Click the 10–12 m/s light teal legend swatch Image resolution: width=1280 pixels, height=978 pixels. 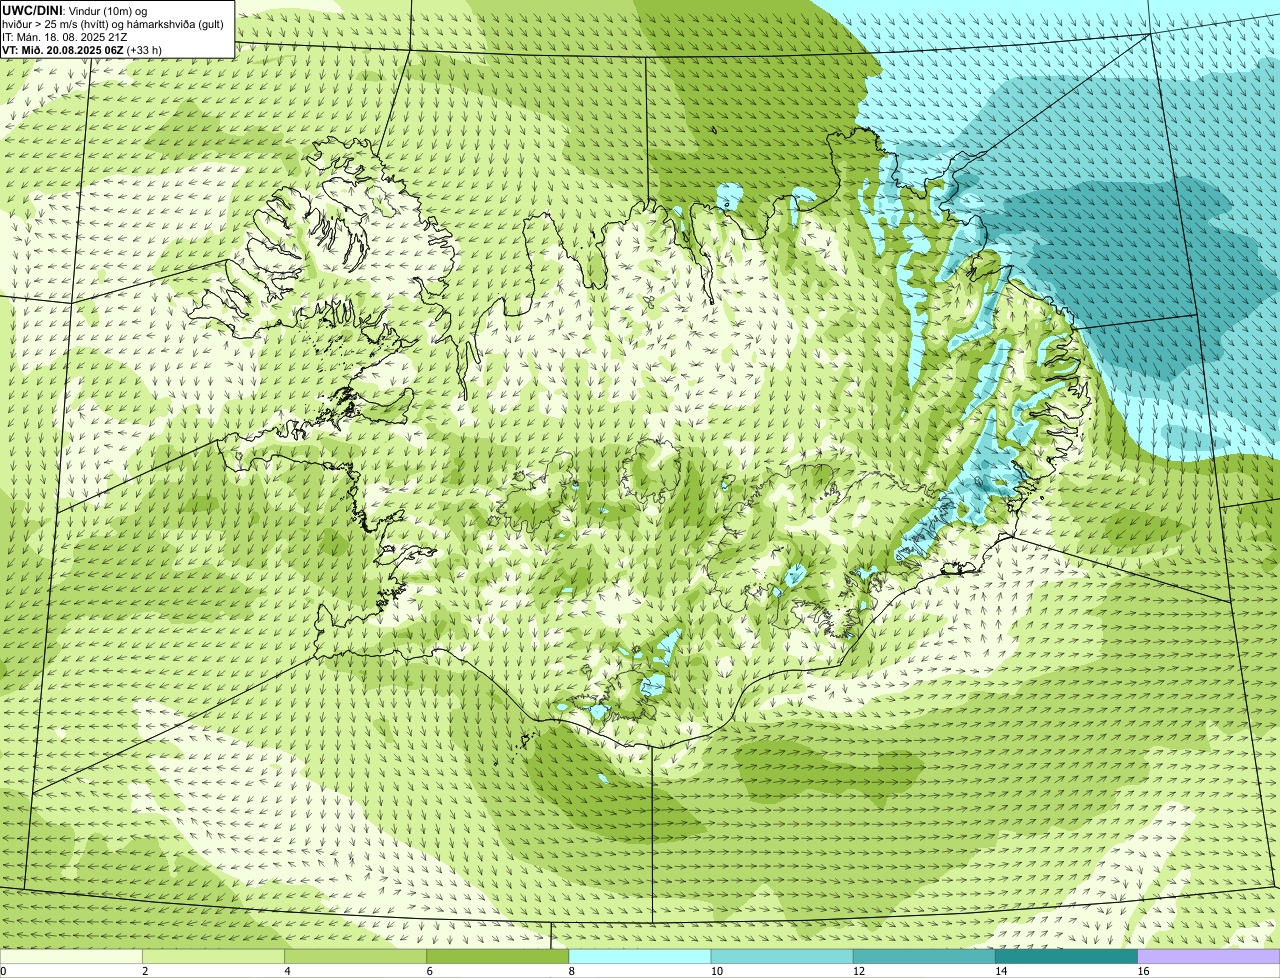(782, 957)
